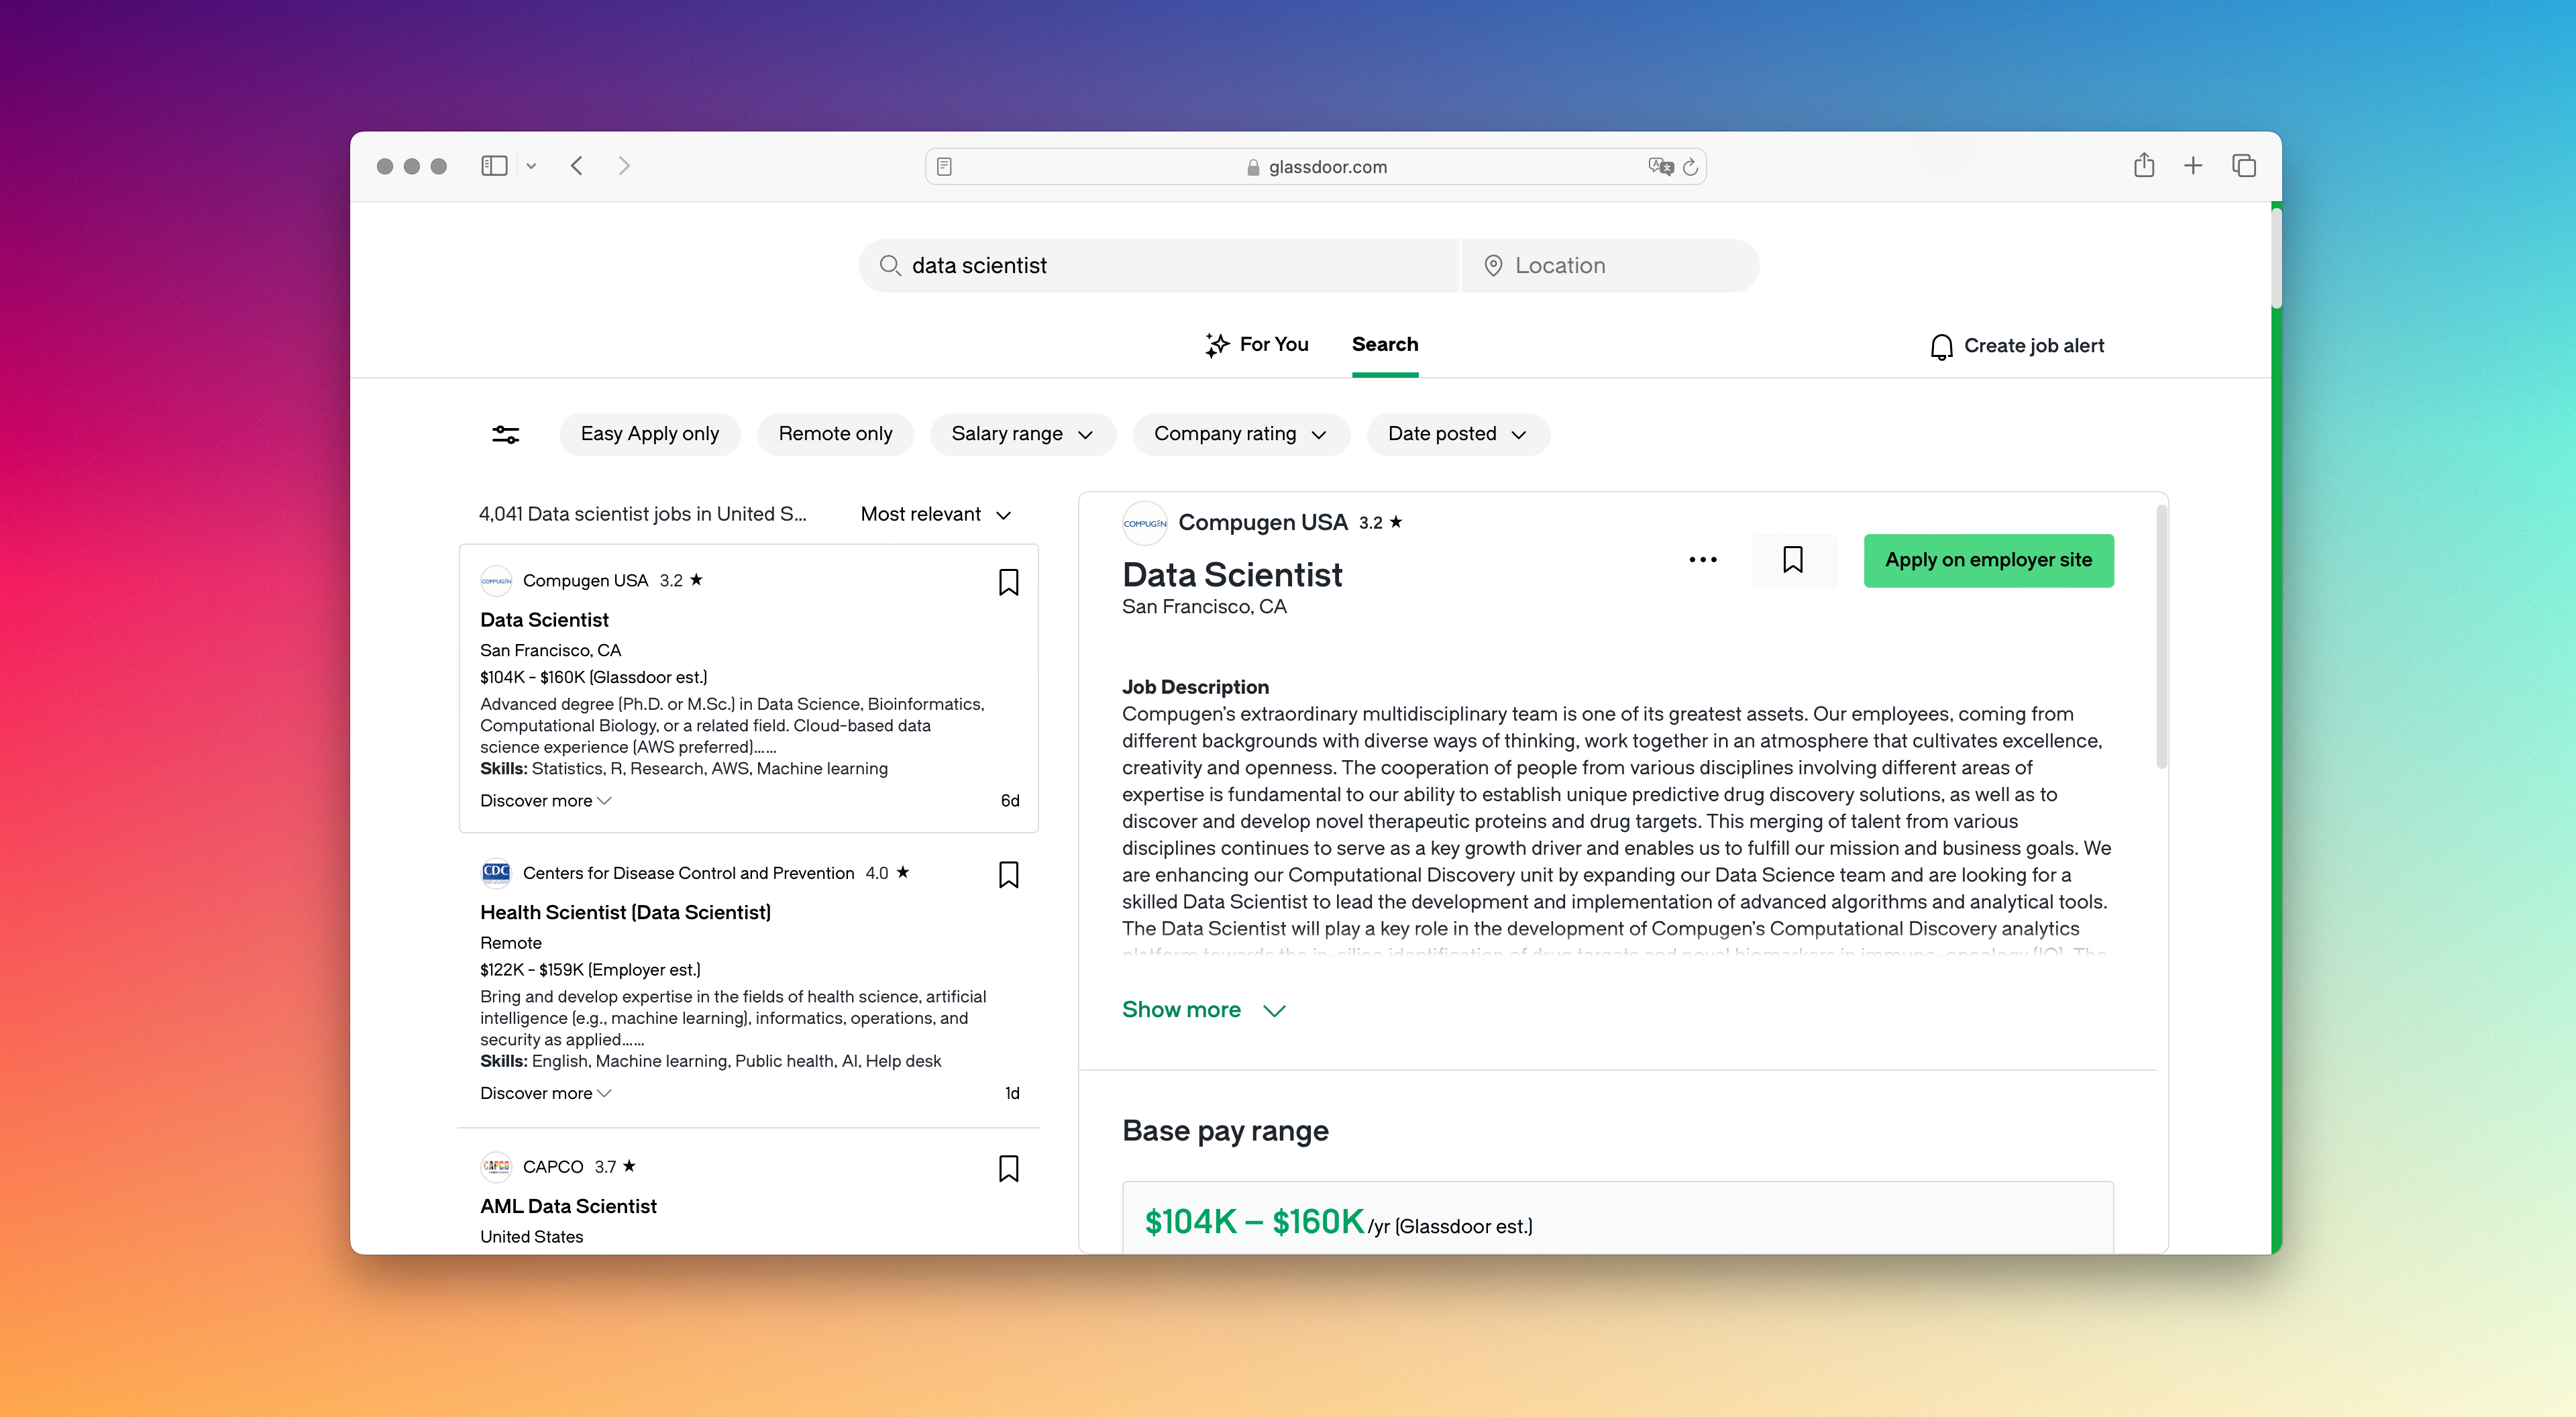
Task: Click the '6d' posting age
Action: [1010, 801]
